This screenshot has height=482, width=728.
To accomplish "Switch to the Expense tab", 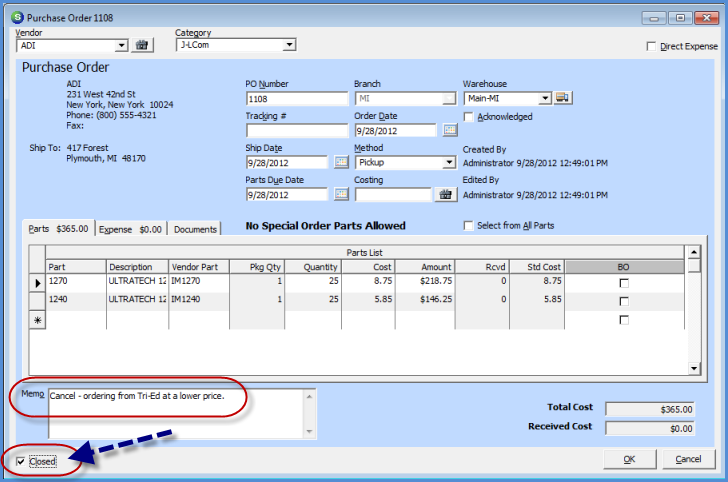I will [x=130, y=229].
